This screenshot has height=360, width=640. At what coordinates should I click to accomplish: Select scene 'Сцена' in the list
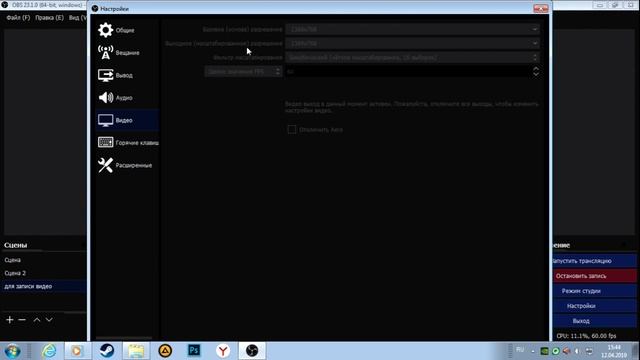point(43,260)
